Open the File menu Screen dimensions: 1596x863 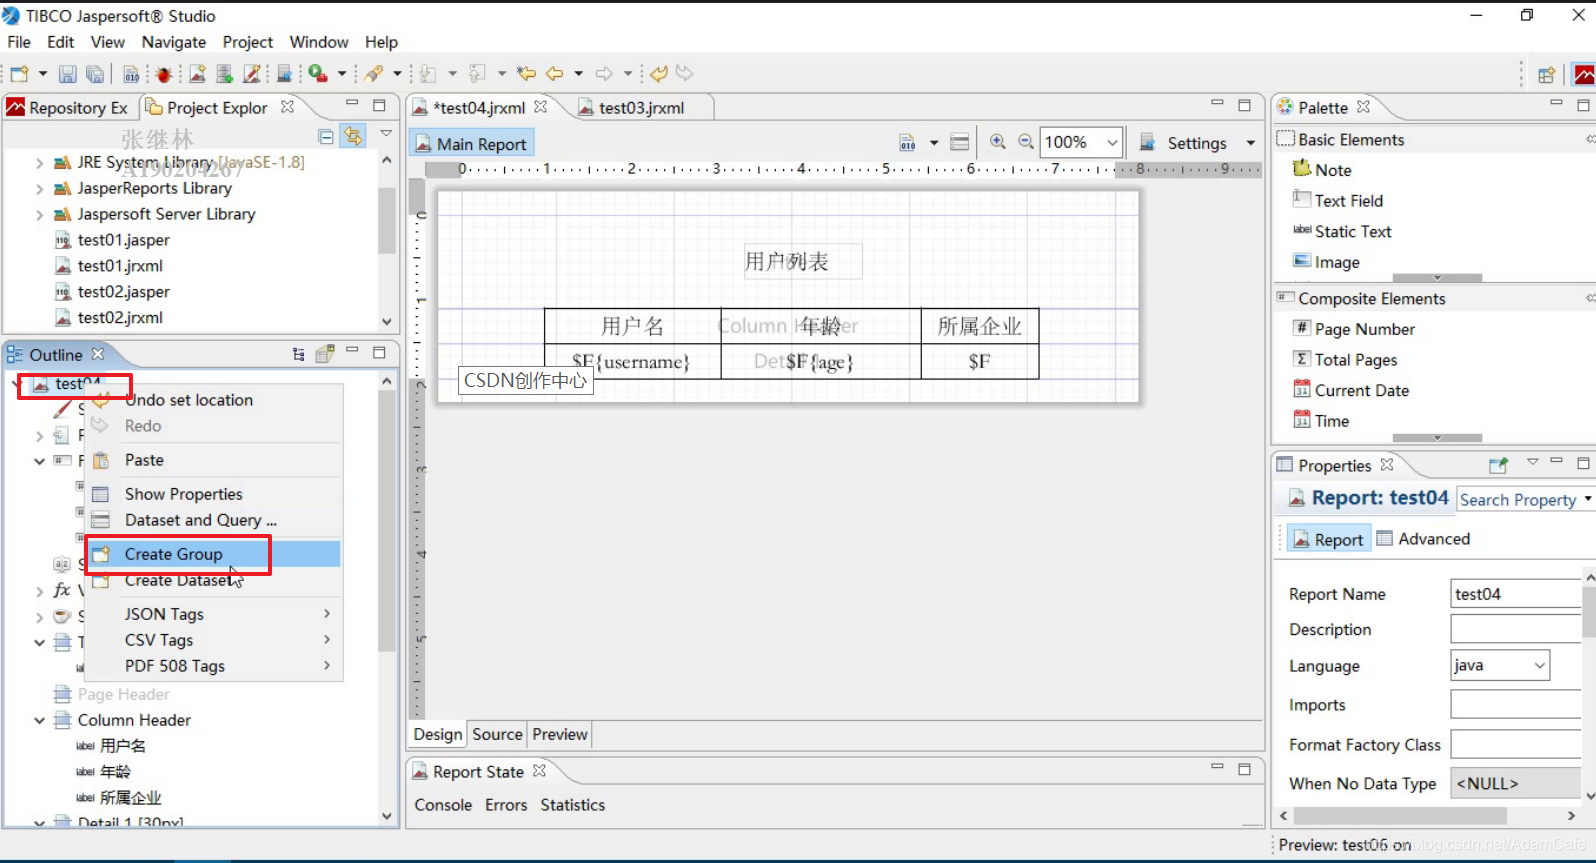pyautogui.click(x=19, y=42)
